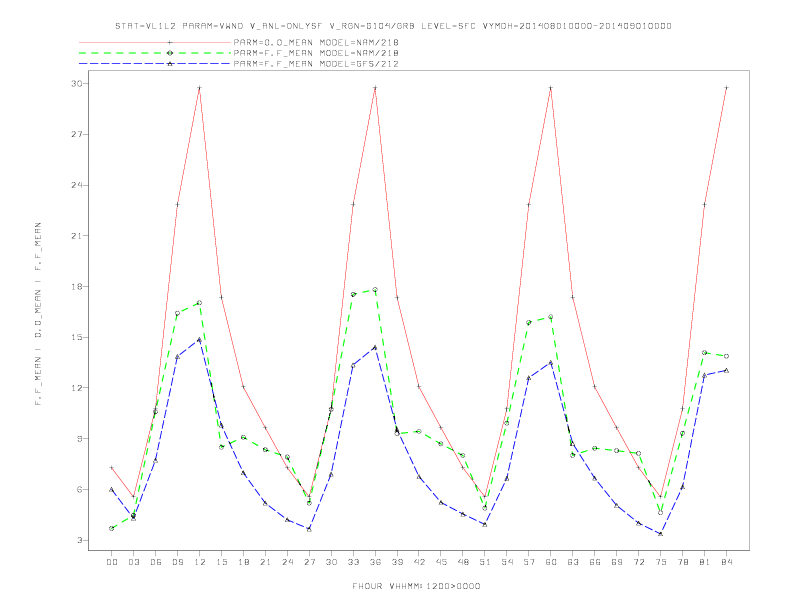Click blue triangle marker at hour 75 minimum
This screenshot has width=792, height=612.
(661, 534)
